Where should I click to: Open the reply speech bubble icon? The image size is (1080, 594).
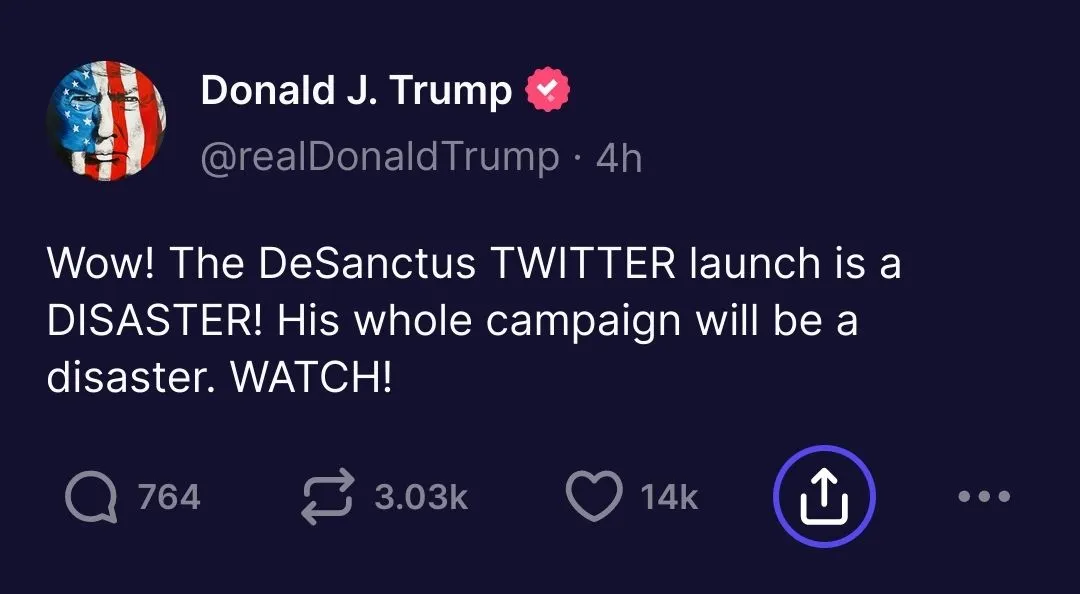(x=90, y=497)
